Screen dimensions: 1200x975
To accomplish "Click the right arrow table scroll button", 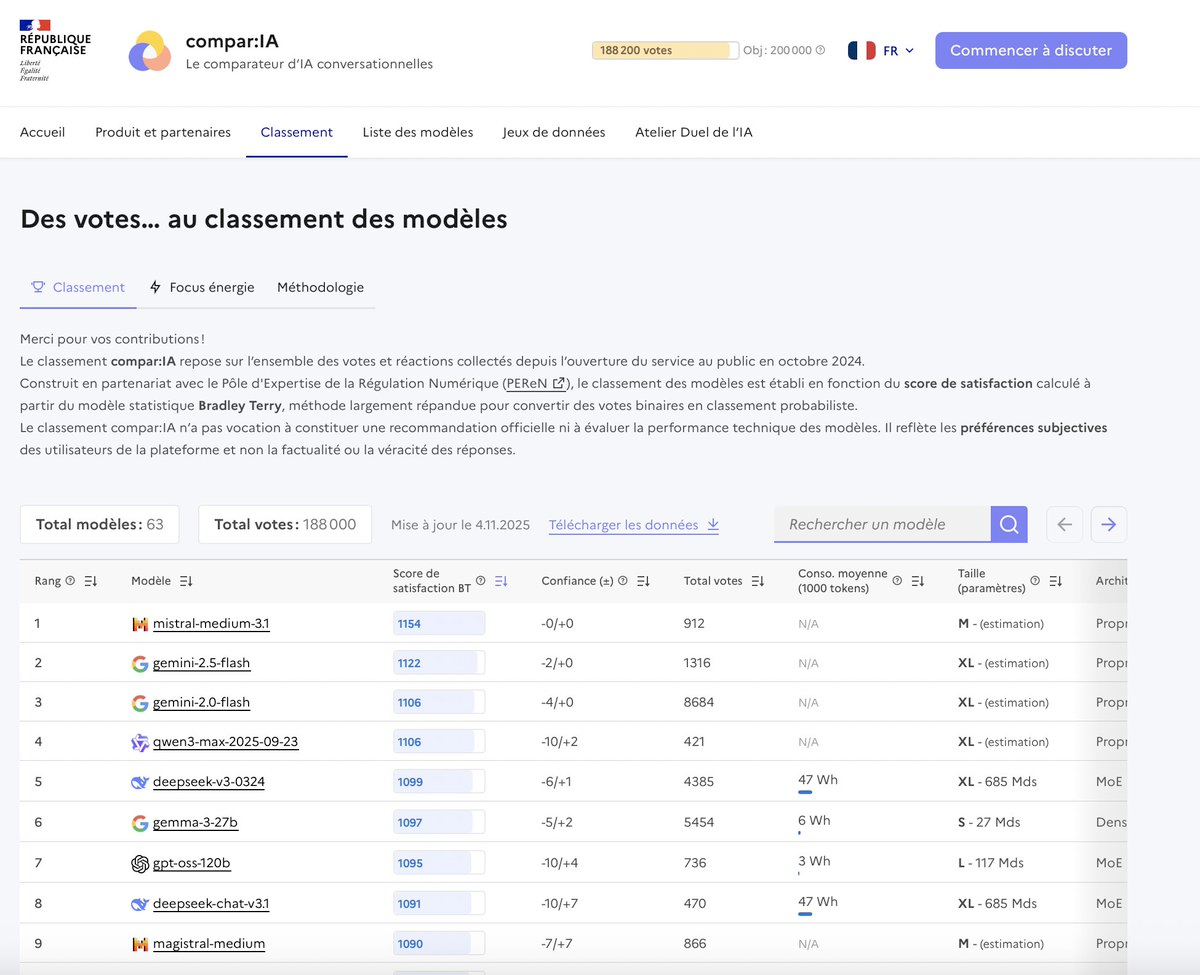I will click(x=1109, y=524).
